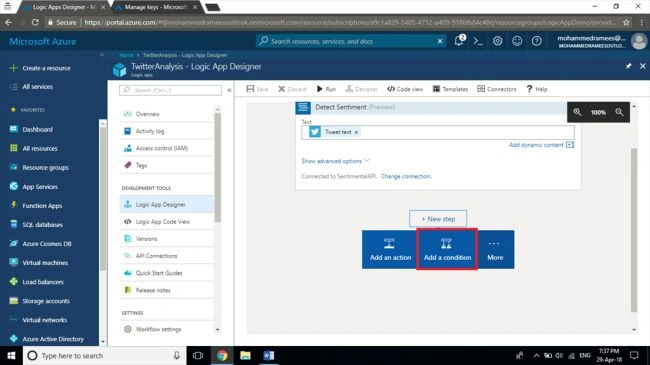The image size is (650, 365).
Task: Select Logic App Designer menu item
Action: tap(167, 204)
